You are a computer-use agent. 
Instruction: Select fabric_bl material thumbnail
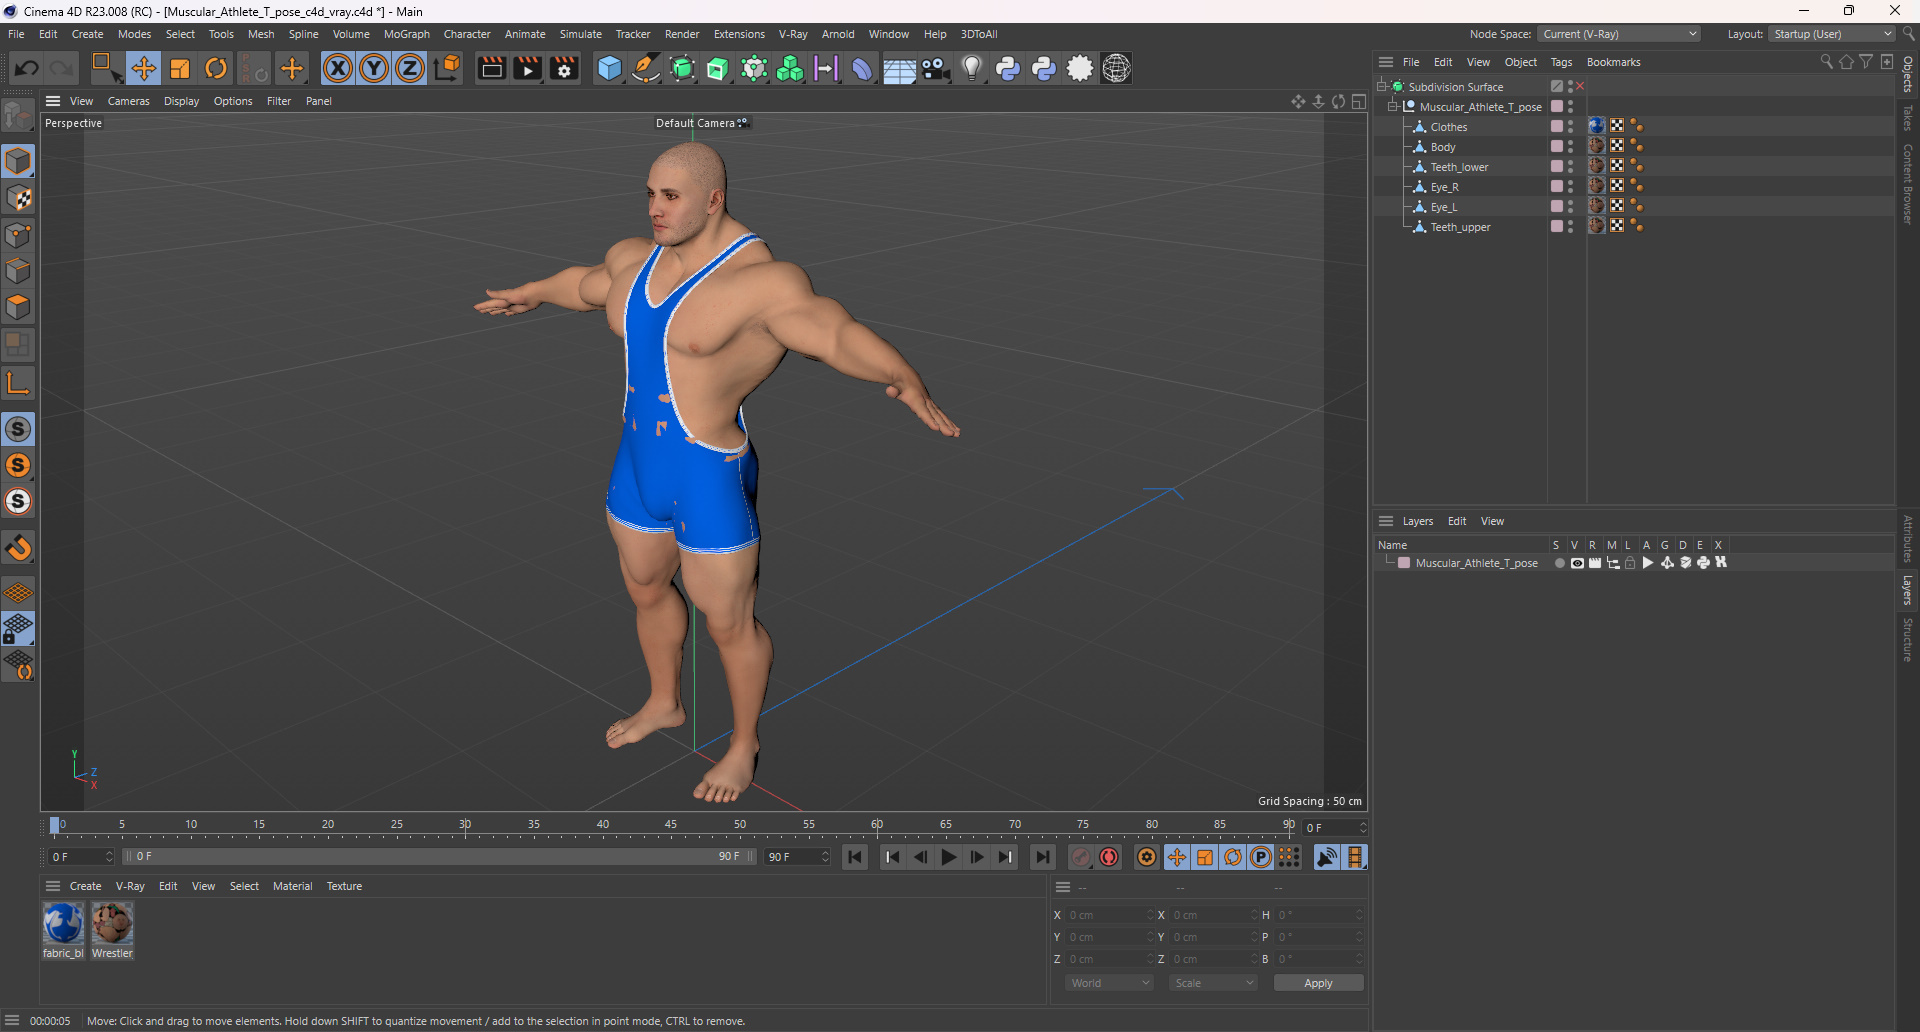63,923
